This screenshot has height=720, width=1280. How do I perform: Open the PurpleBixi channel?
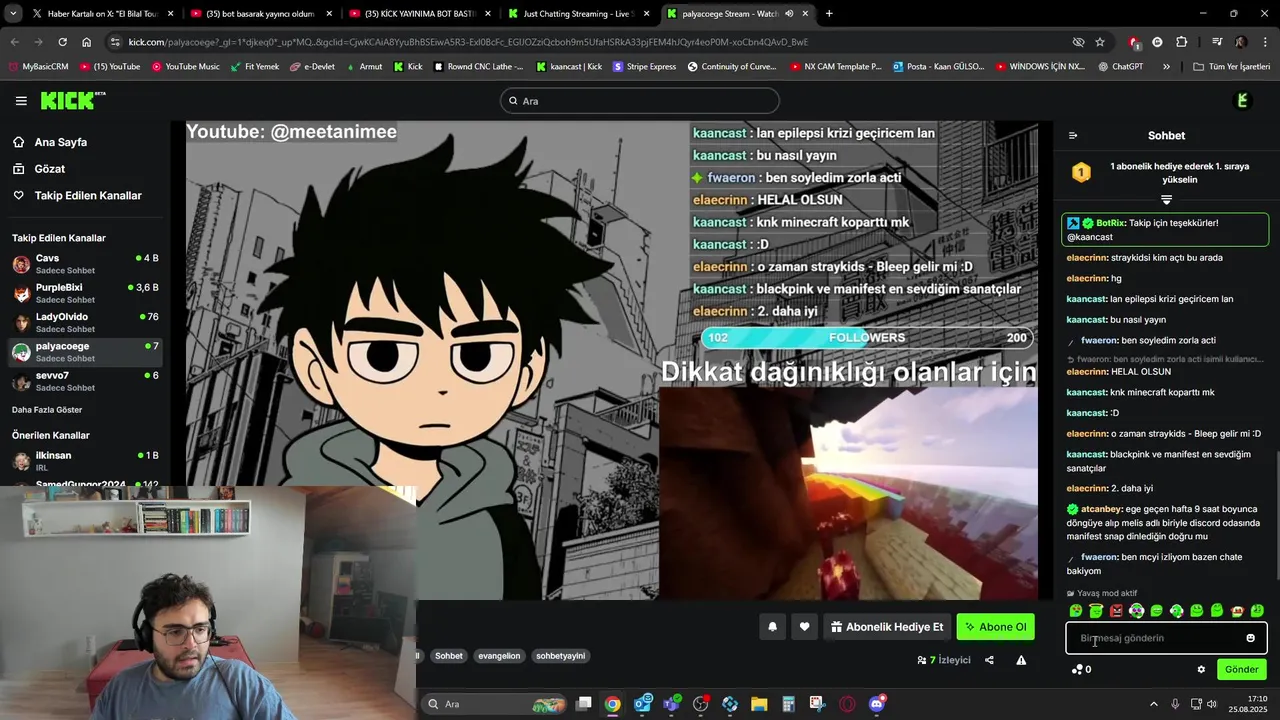tap(84, 293)
